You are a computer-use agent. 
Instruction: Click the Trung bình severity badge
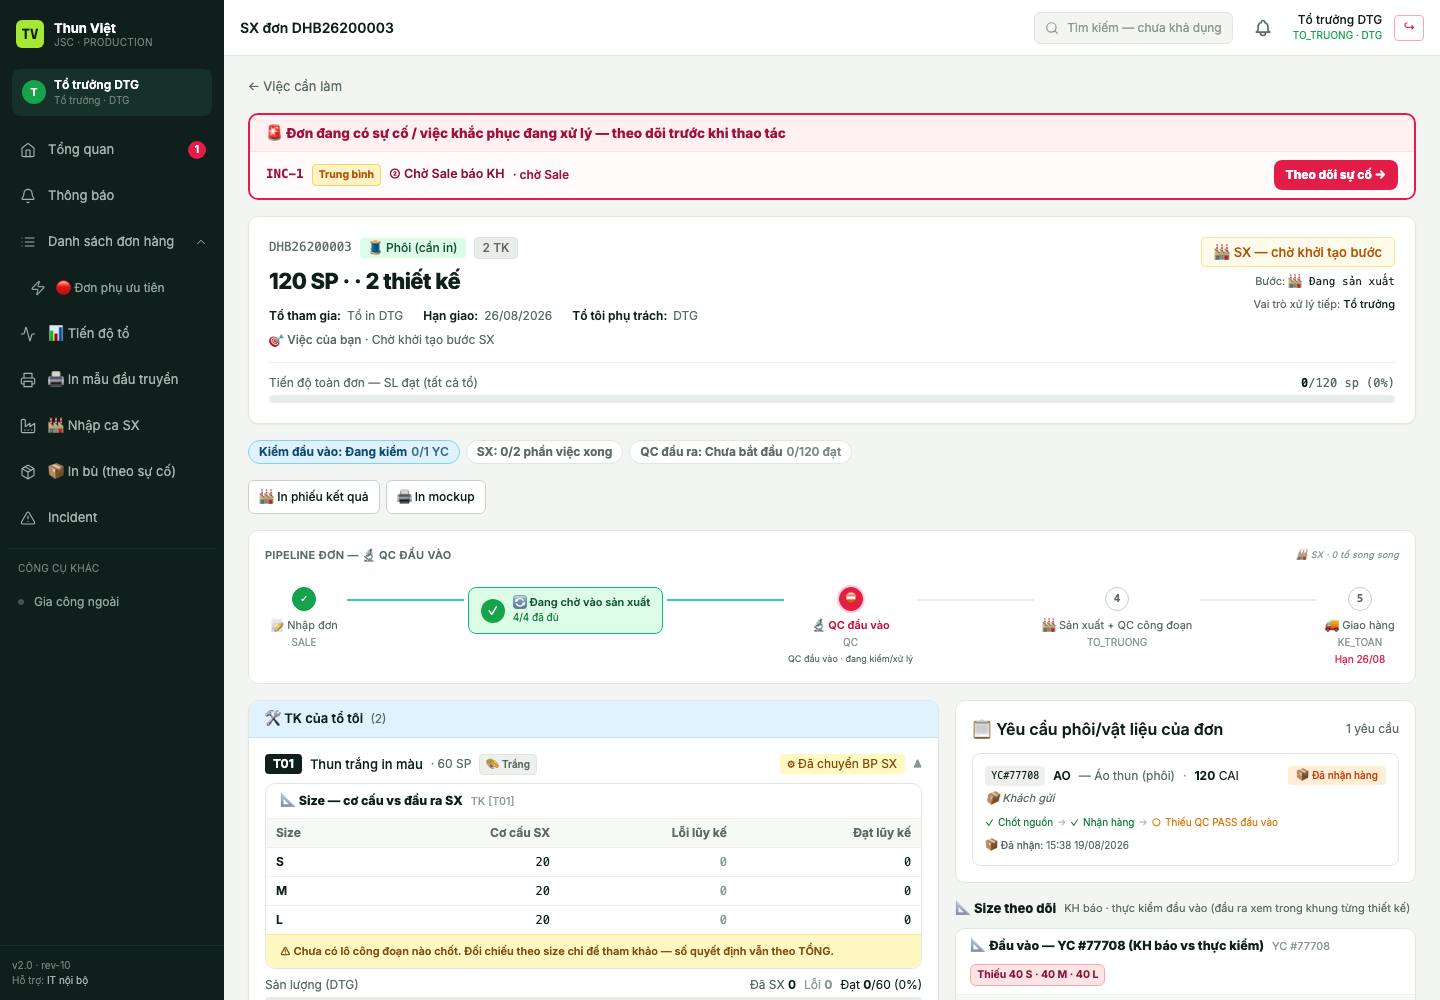[346, 175]
